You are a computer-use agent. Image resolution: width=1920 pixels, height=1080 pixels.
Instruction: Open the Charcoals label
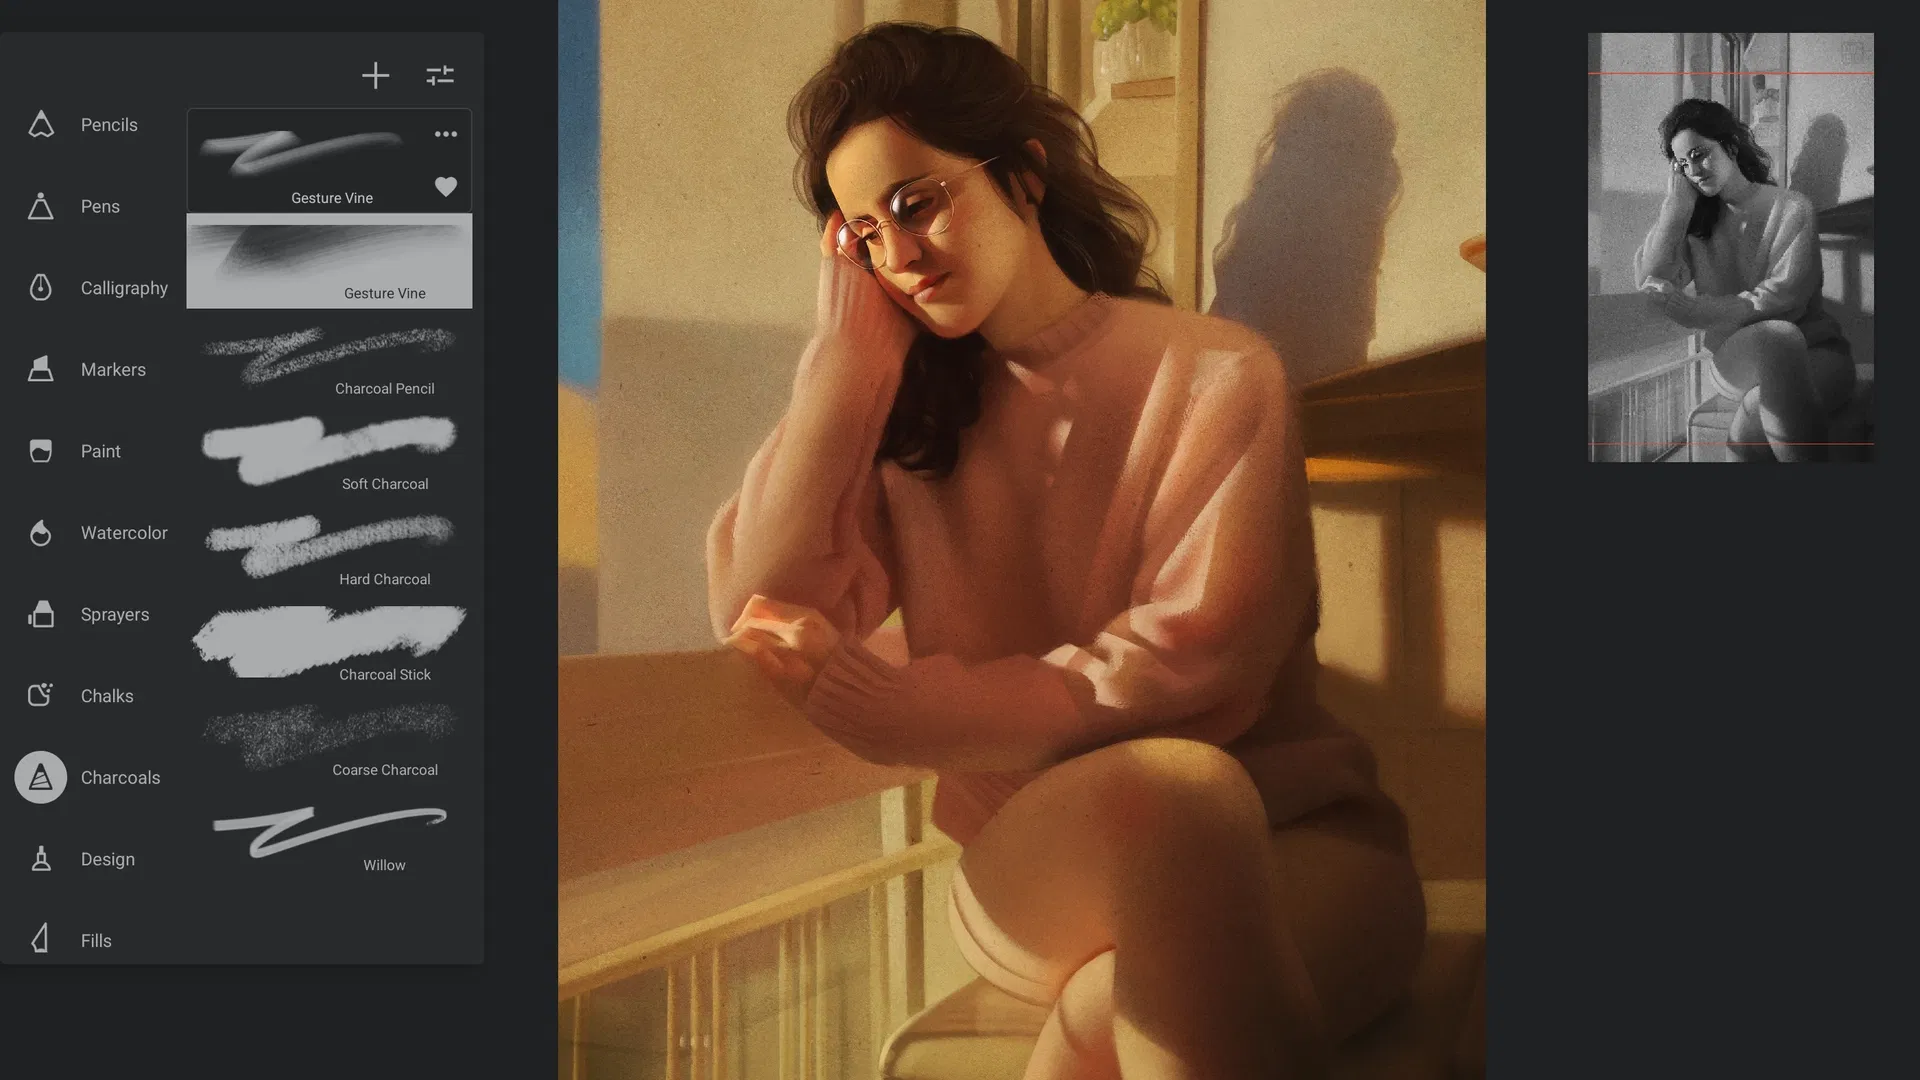[120, 777]
